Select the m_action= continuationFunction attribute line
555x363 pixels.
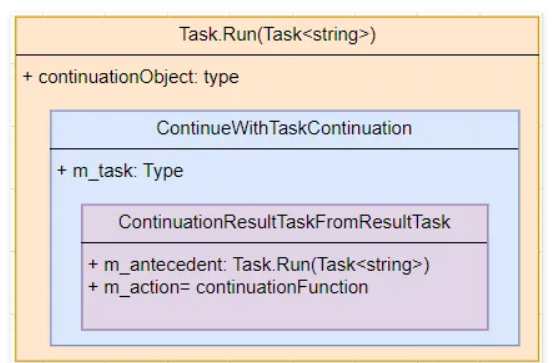228,287
